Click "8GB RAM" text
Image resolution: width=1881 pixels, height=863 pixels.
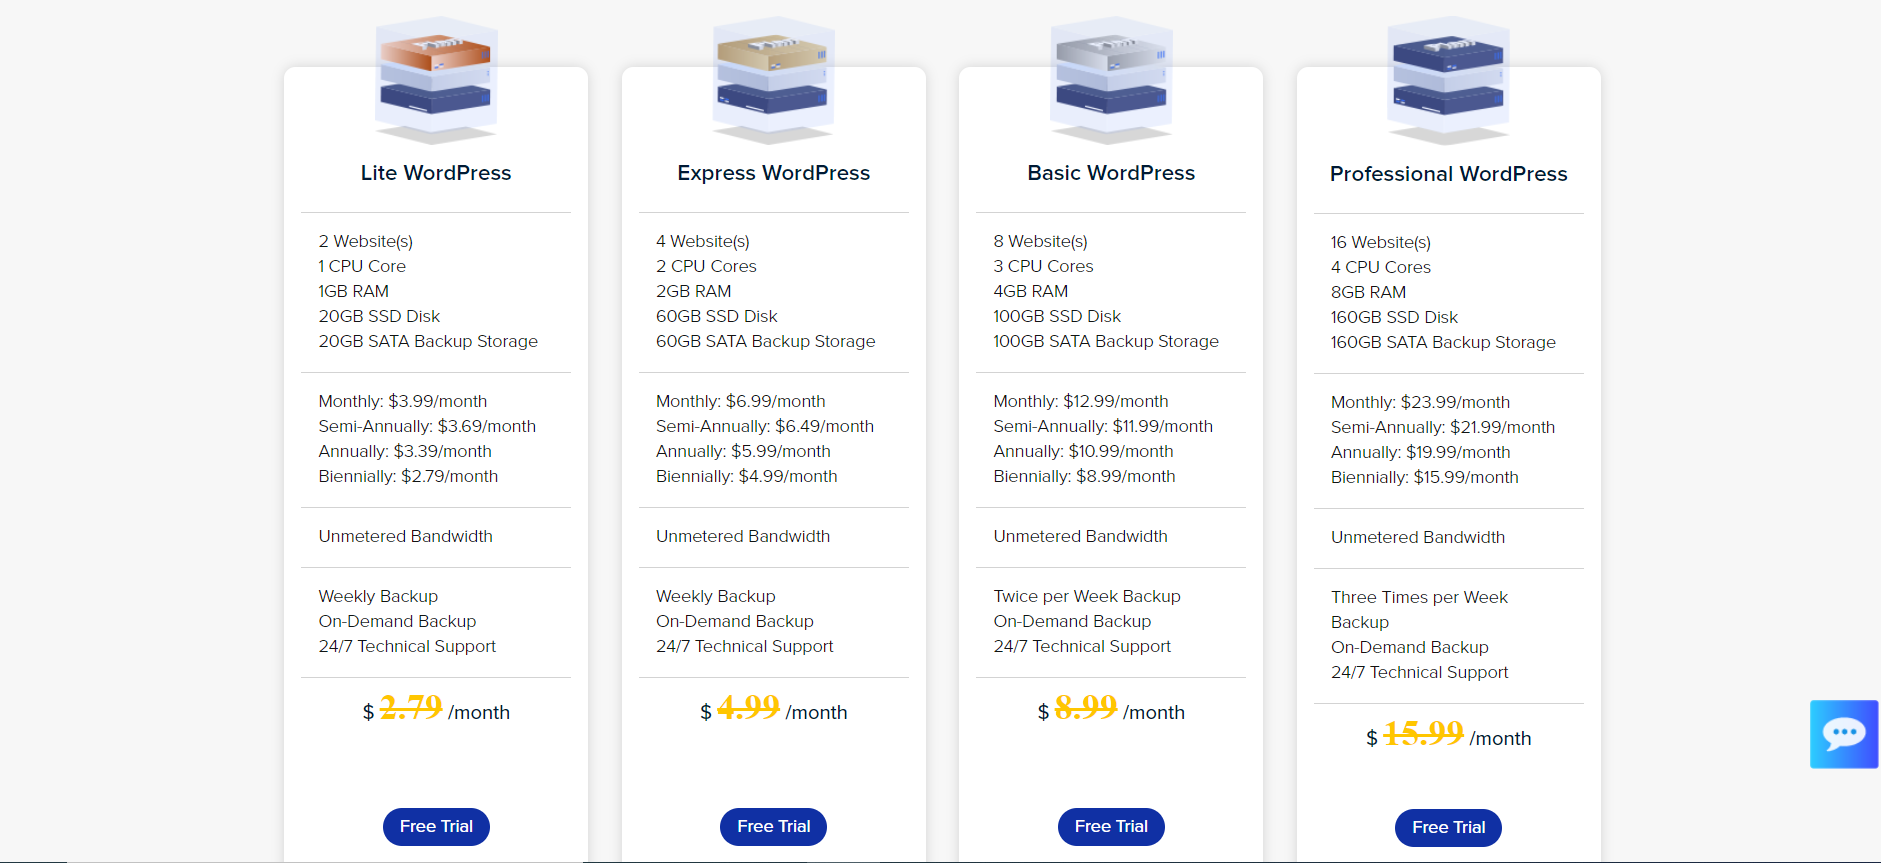(x=1369, y=292)
